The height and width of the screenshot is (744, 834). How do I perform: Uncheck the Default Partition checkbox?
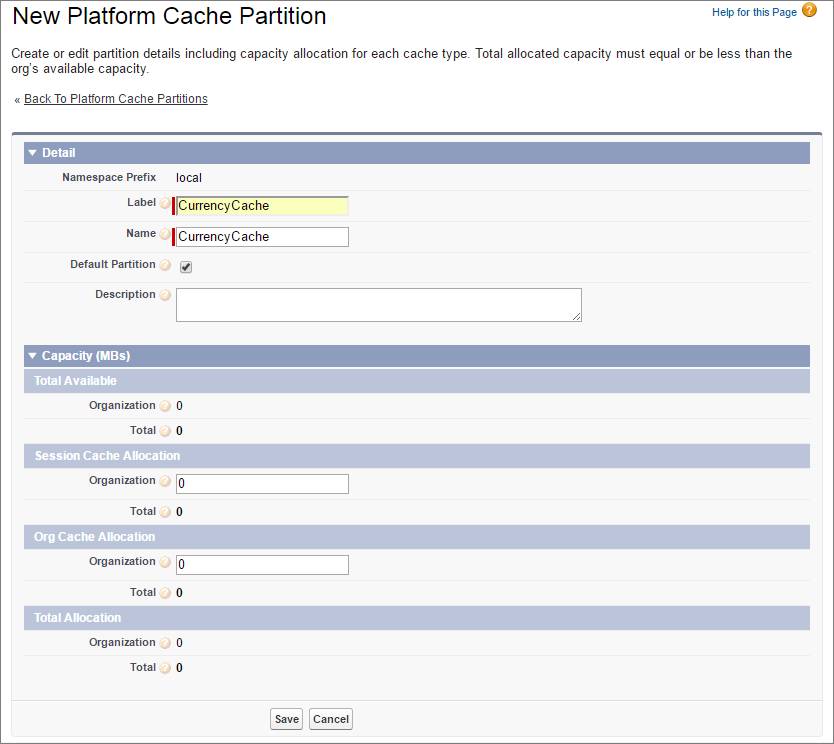pos(186,267)
